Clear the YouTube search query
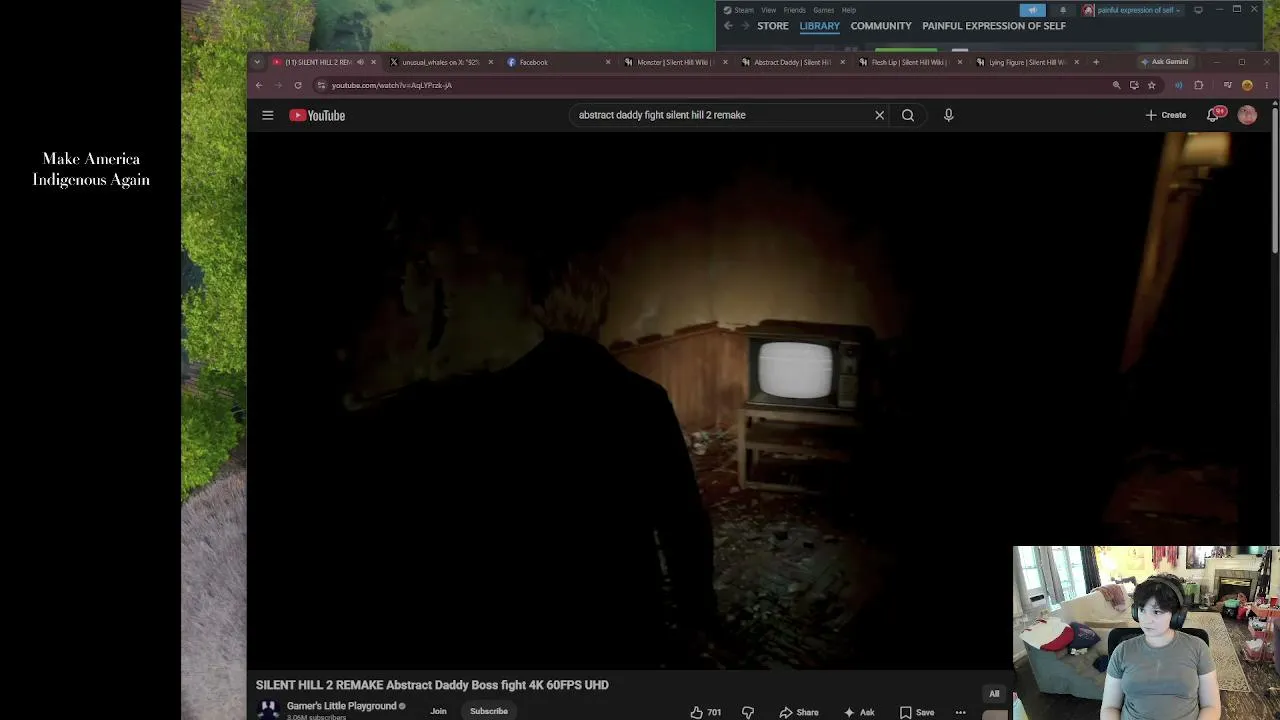The height and width of the screenshot is (720, 1280). coord(880,115)
